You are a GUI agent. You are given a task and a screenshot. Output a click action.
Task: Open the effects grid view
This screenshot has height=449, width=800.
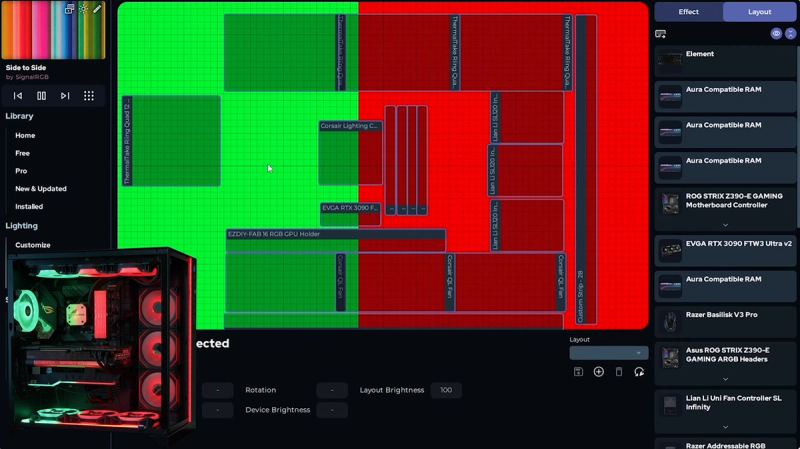point(89,96)
